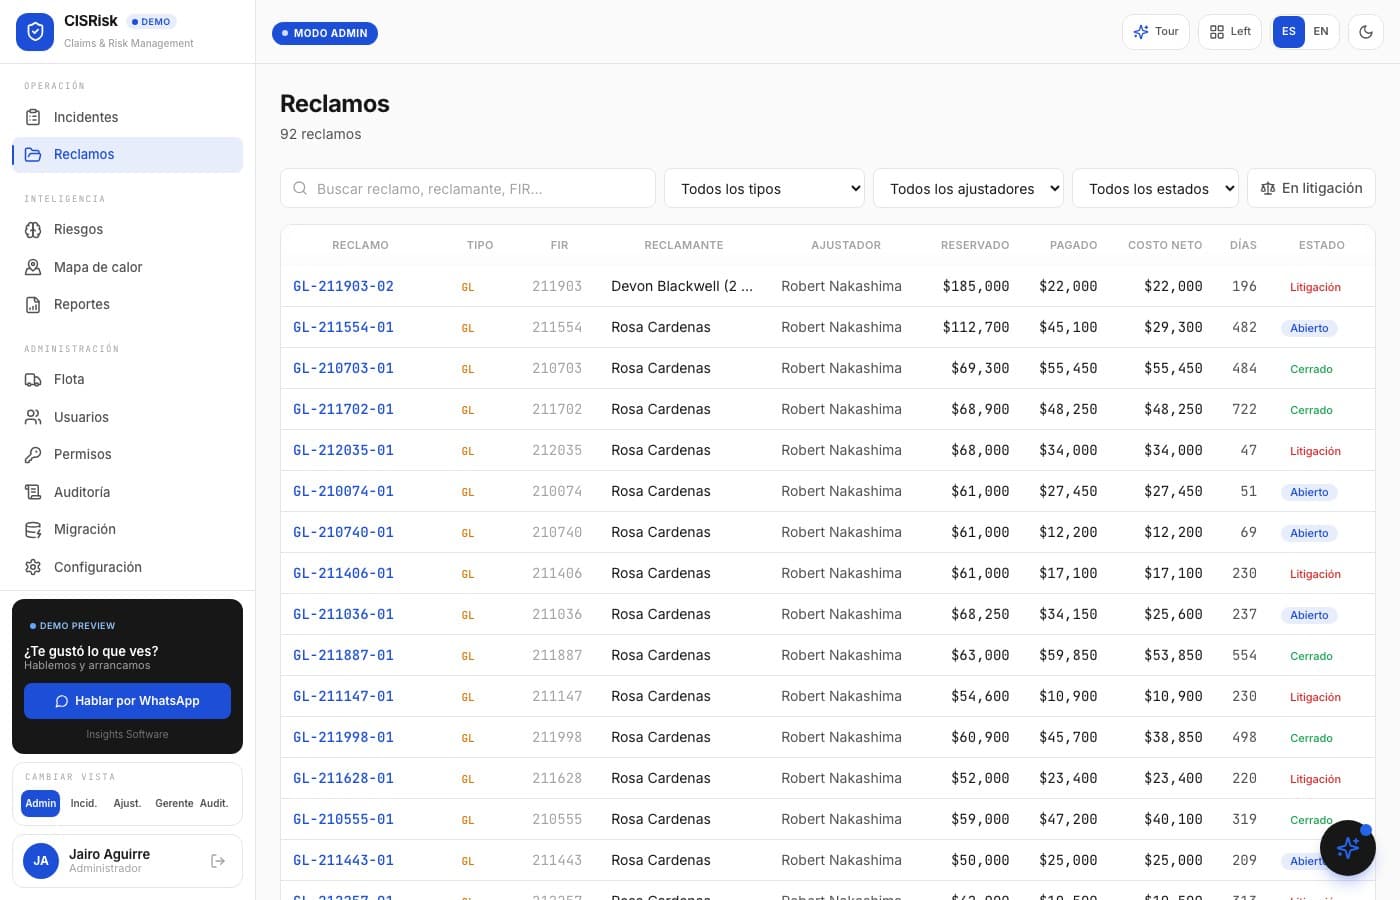Sort by the RESERVADO column header

(x=975, y=245)
